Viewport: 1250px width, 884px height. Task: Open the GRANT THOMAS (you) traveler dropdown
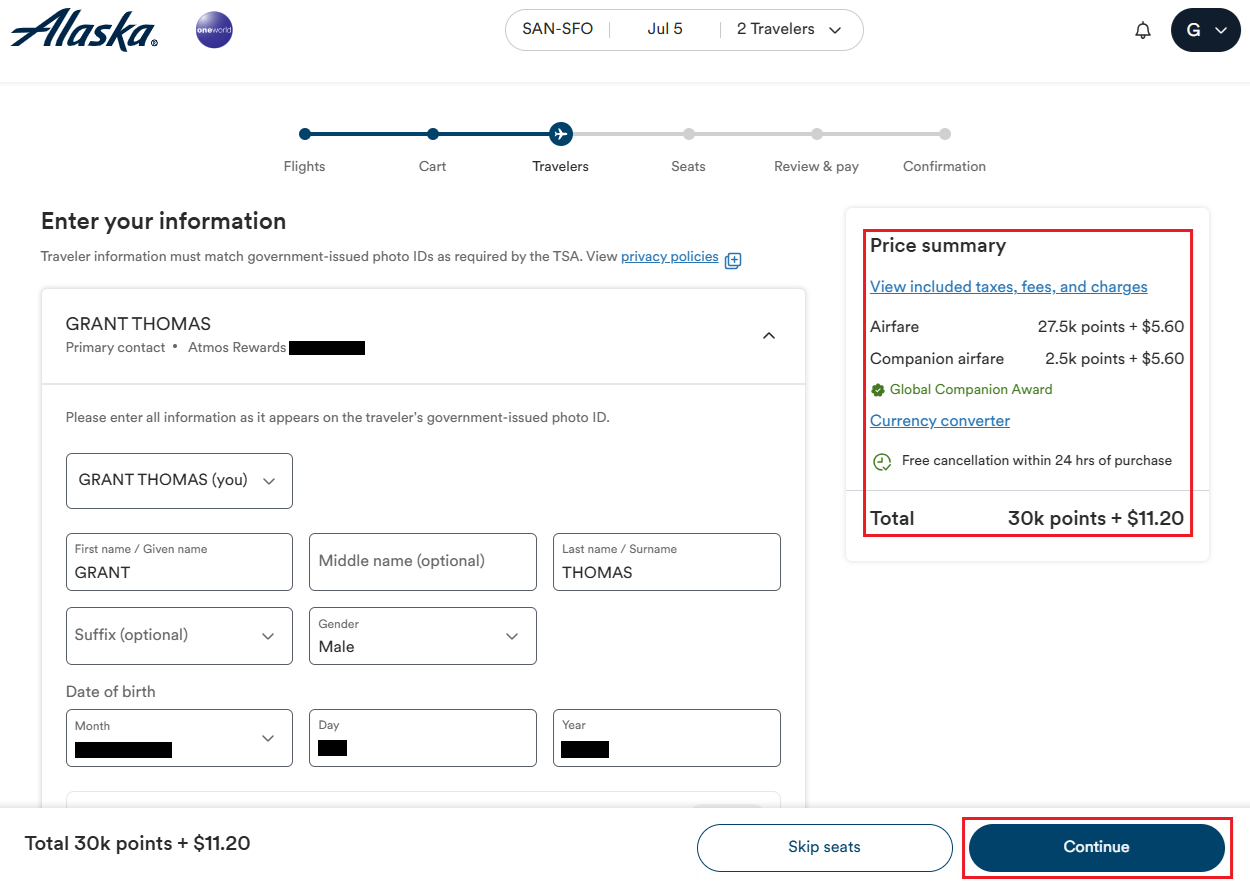pyautogui.click(x=179, y=481)
